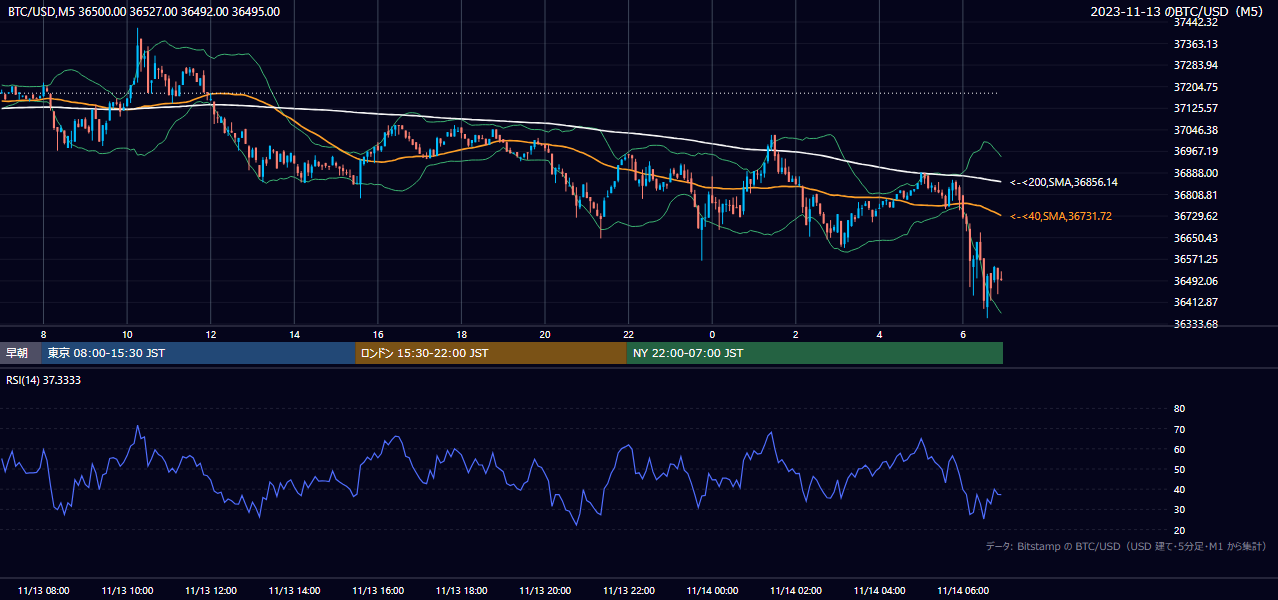Select the 36808.81 price axis label

point(1195,195)
